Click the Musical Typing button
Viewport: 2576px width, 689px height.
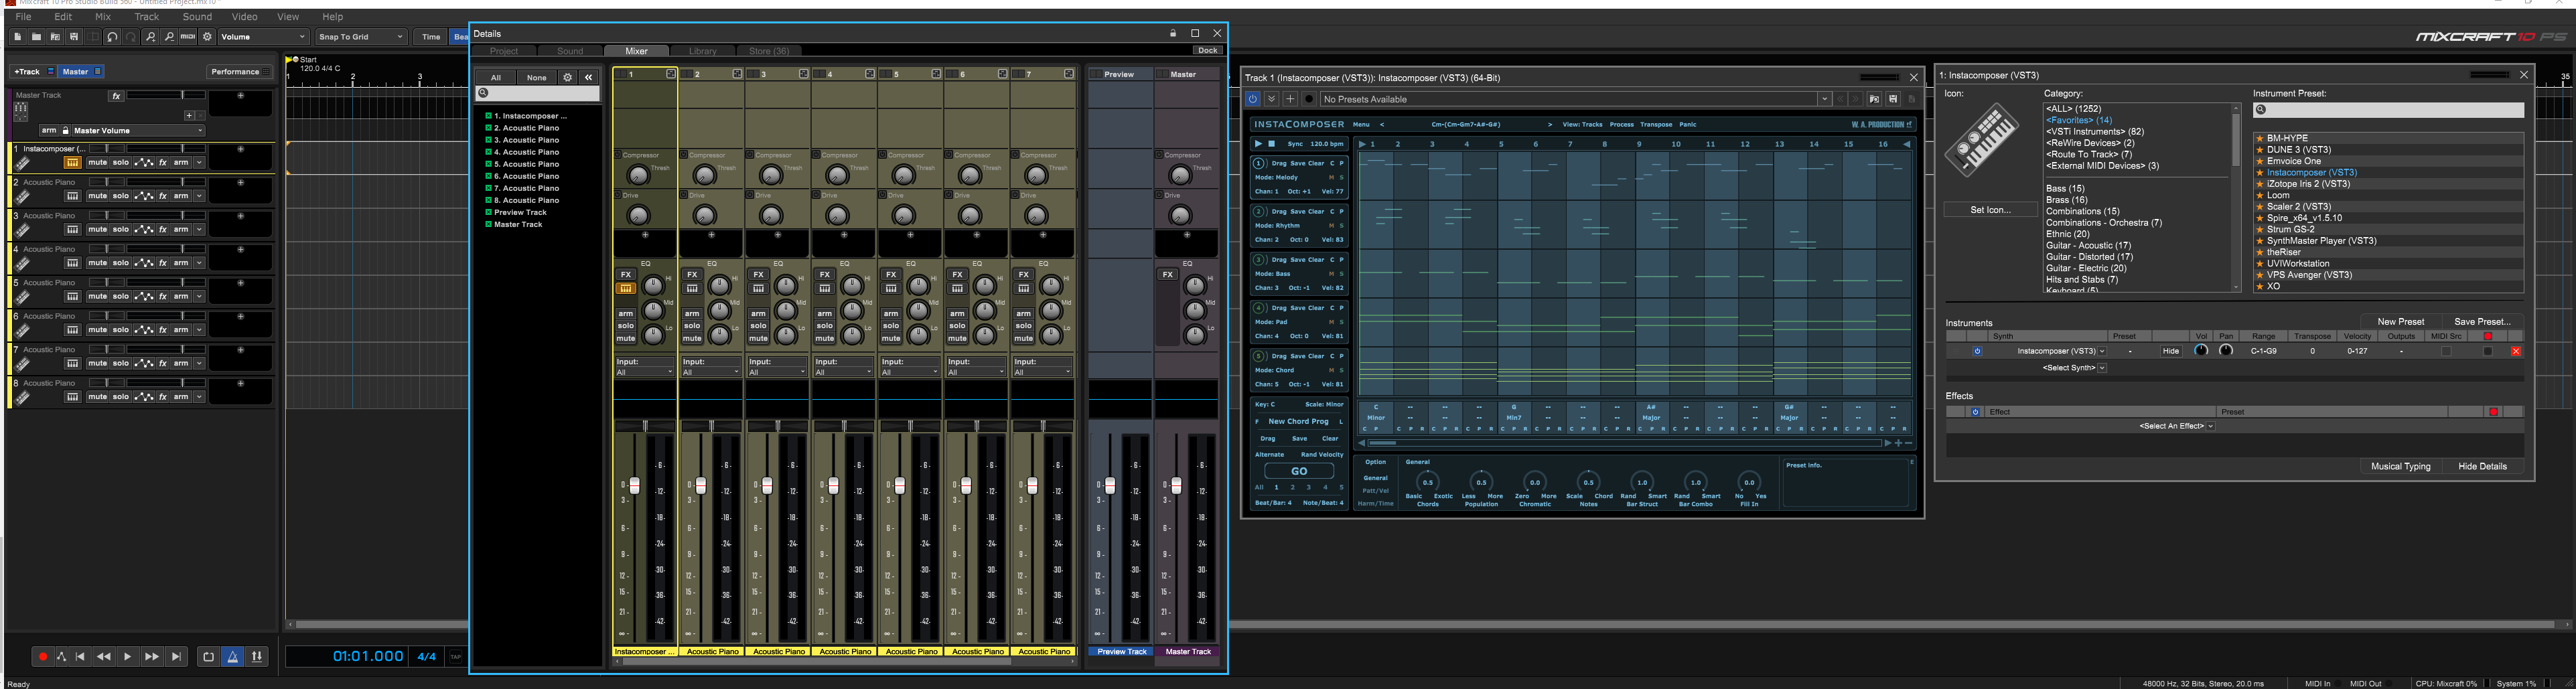pyautogui.click(x=2400, y=467)
